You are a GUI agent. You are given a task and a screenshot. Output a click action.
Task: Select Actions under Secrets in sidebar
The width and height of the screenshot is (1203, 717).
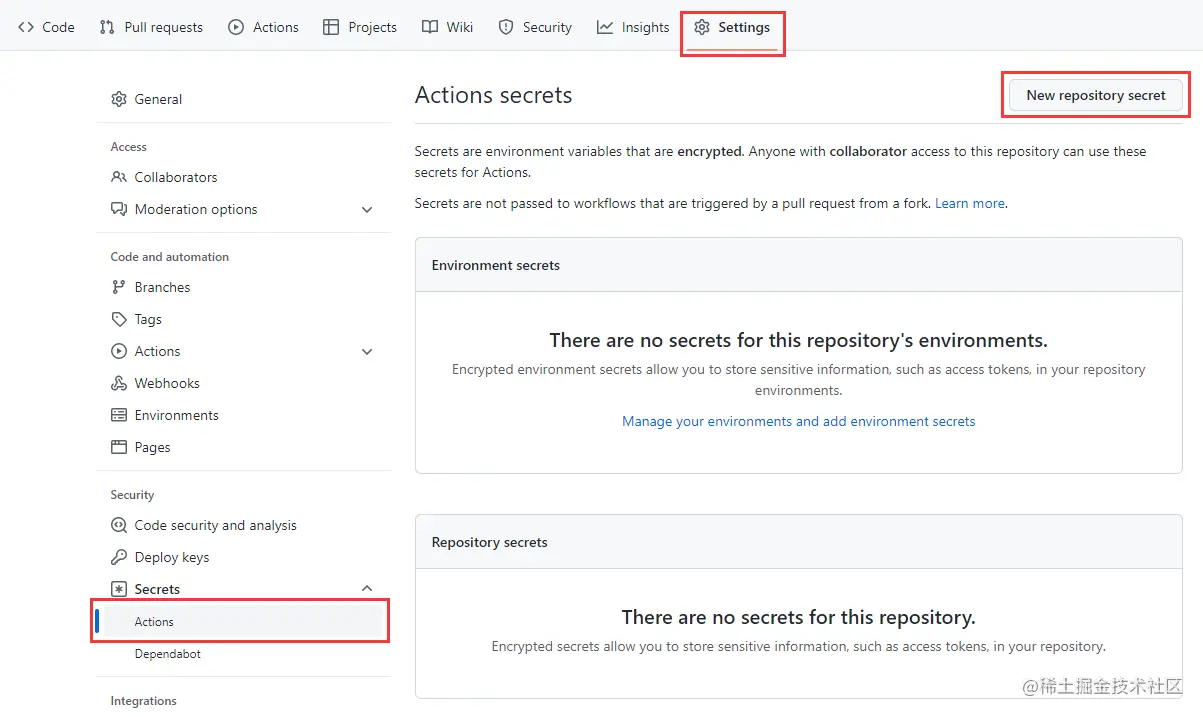(243, 621)
